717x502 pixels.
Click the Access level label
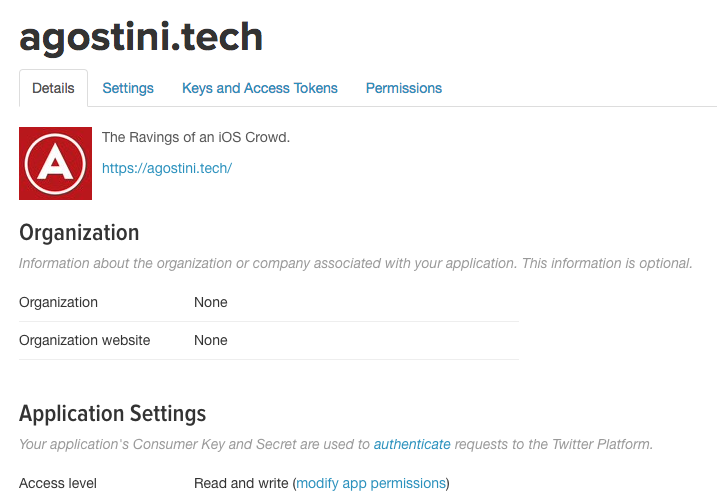pos(58,483)
